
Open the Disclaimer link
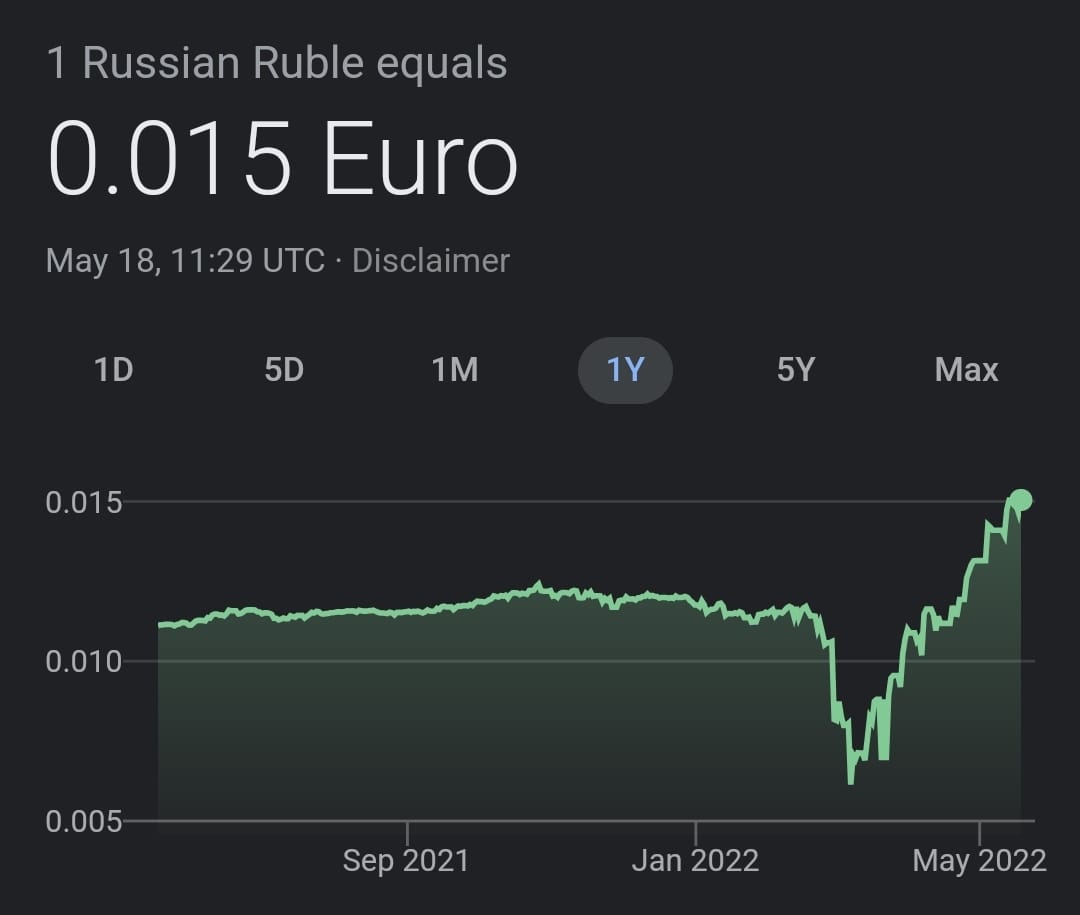click(x=431, y=261)
